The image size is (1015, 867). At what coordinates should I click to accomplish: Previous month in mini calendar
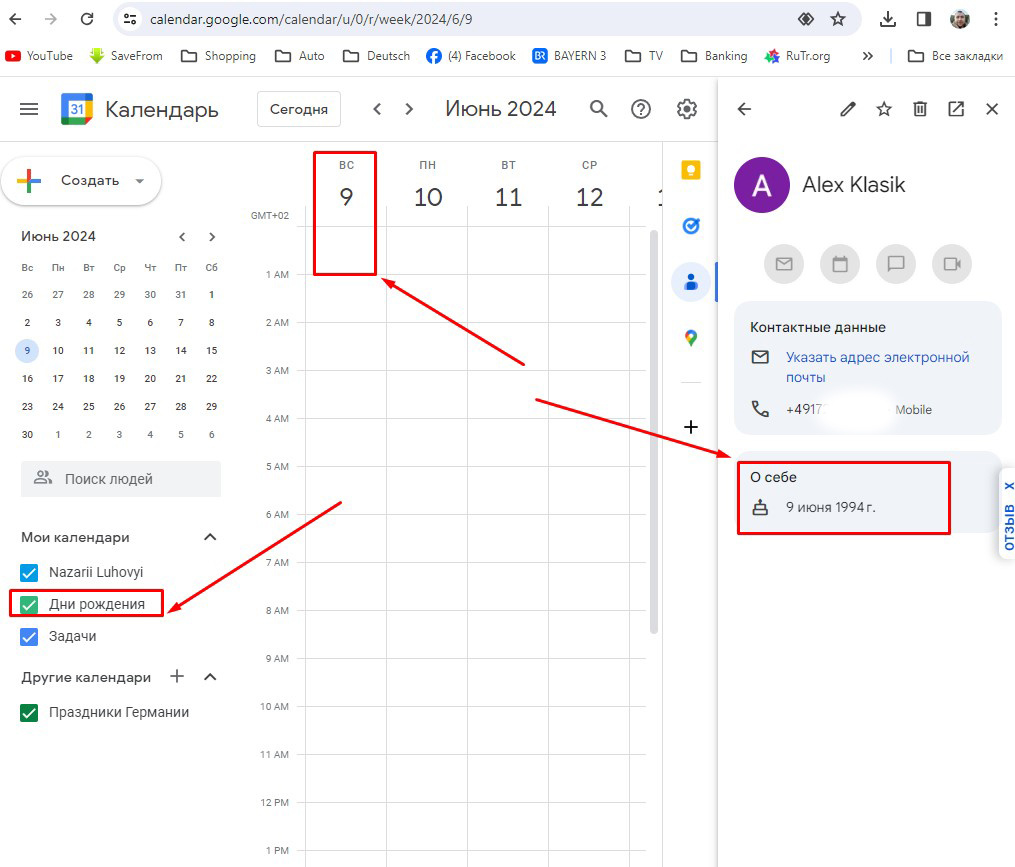click(182, 236)
